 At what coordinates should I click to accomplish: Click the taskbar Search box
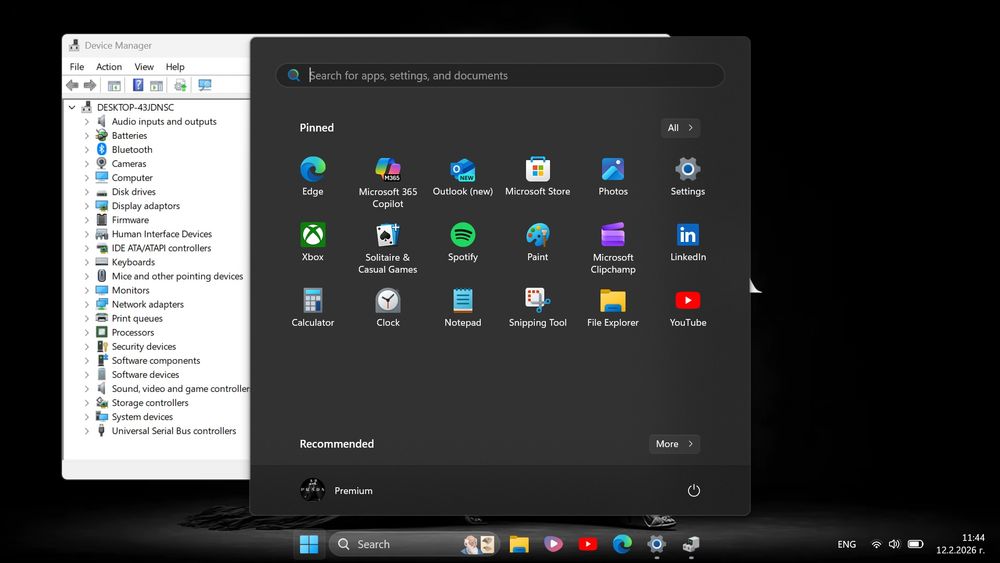tap(413, 544)
